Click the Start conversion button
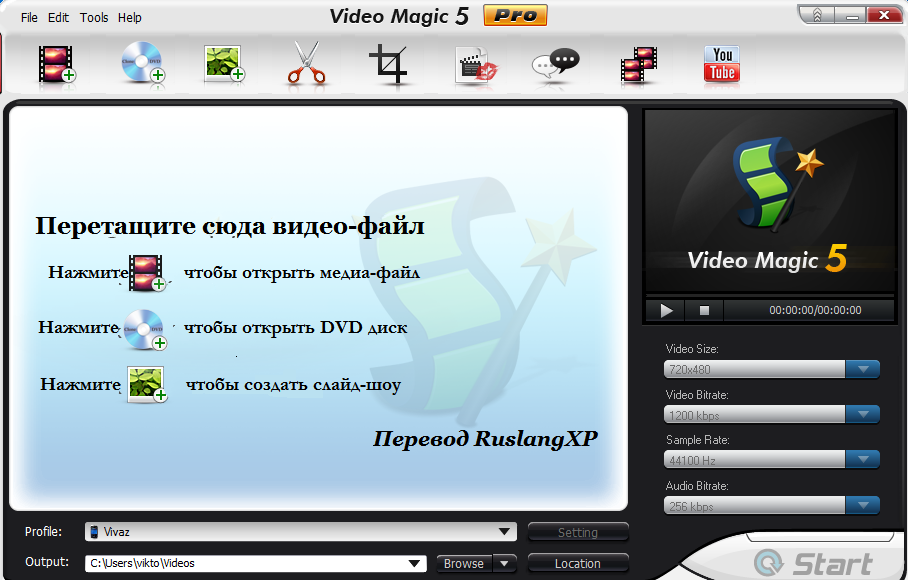Screen dimensions: 908x580 [x=813, y=563]
